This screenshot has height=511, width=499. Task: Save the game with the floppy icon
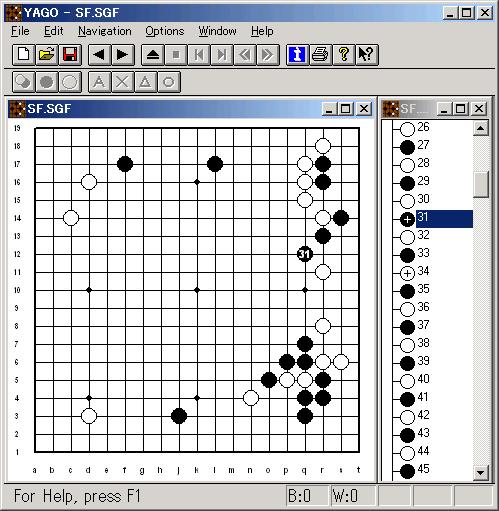70,55
